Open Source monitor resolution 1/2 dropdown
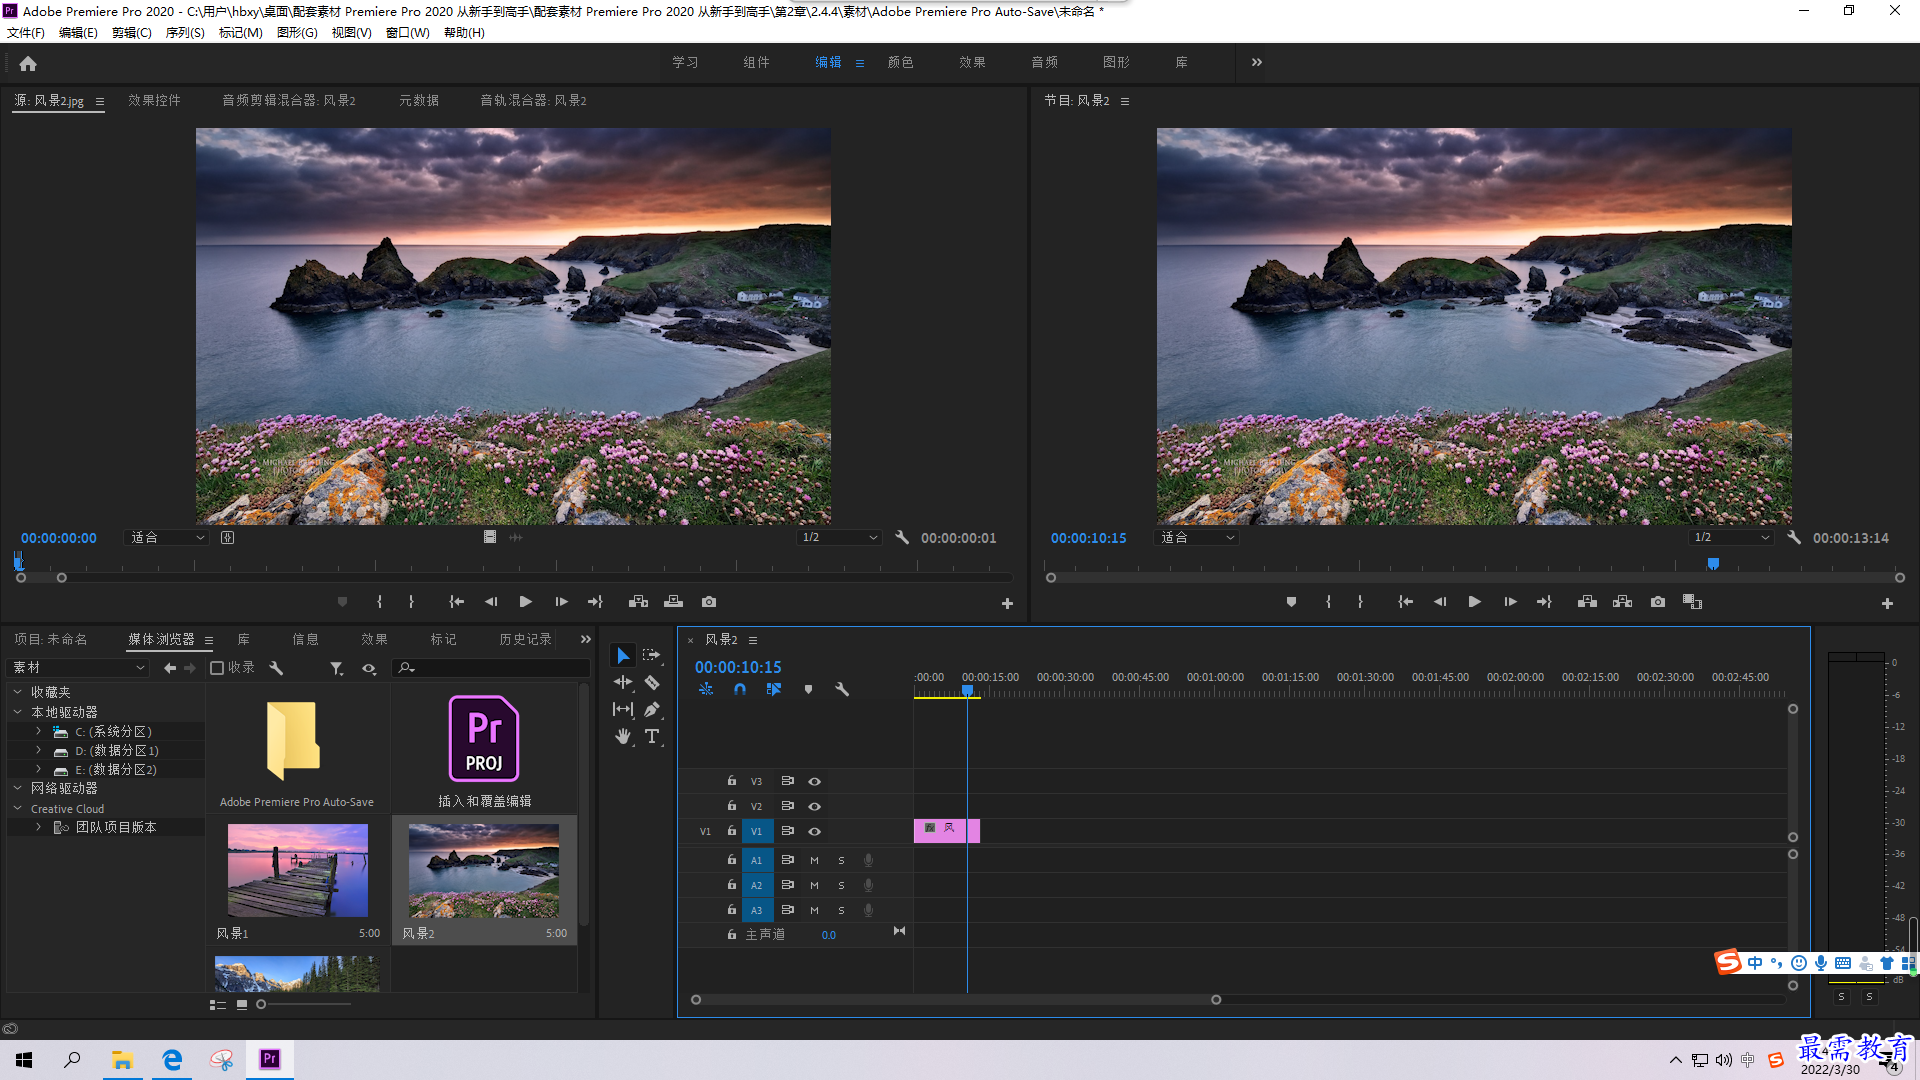1920x1080 pixels. click(x=839, y=538)
